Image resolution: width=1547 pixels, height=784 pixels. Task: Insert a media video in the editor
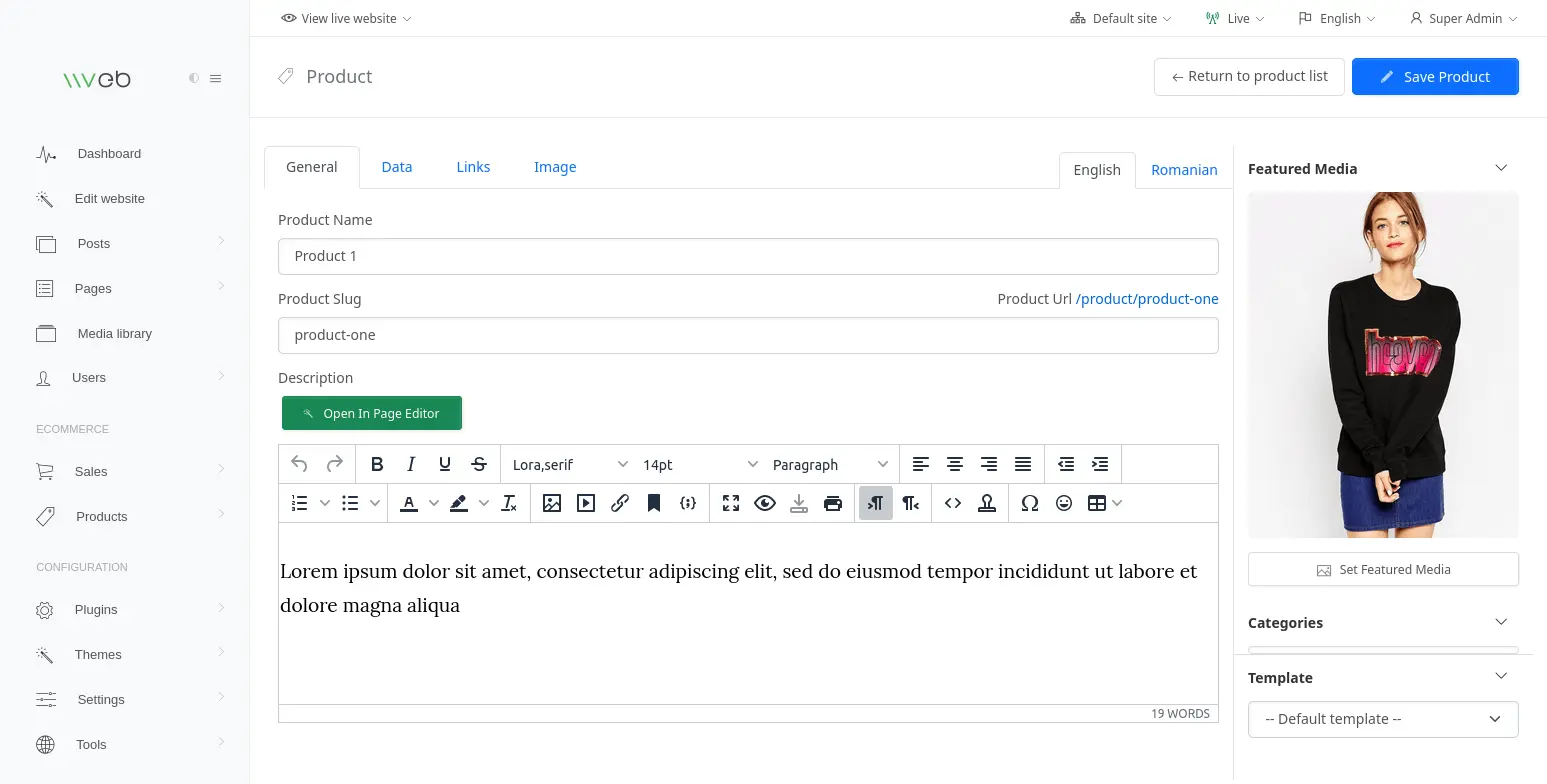[x=585, y=503]
